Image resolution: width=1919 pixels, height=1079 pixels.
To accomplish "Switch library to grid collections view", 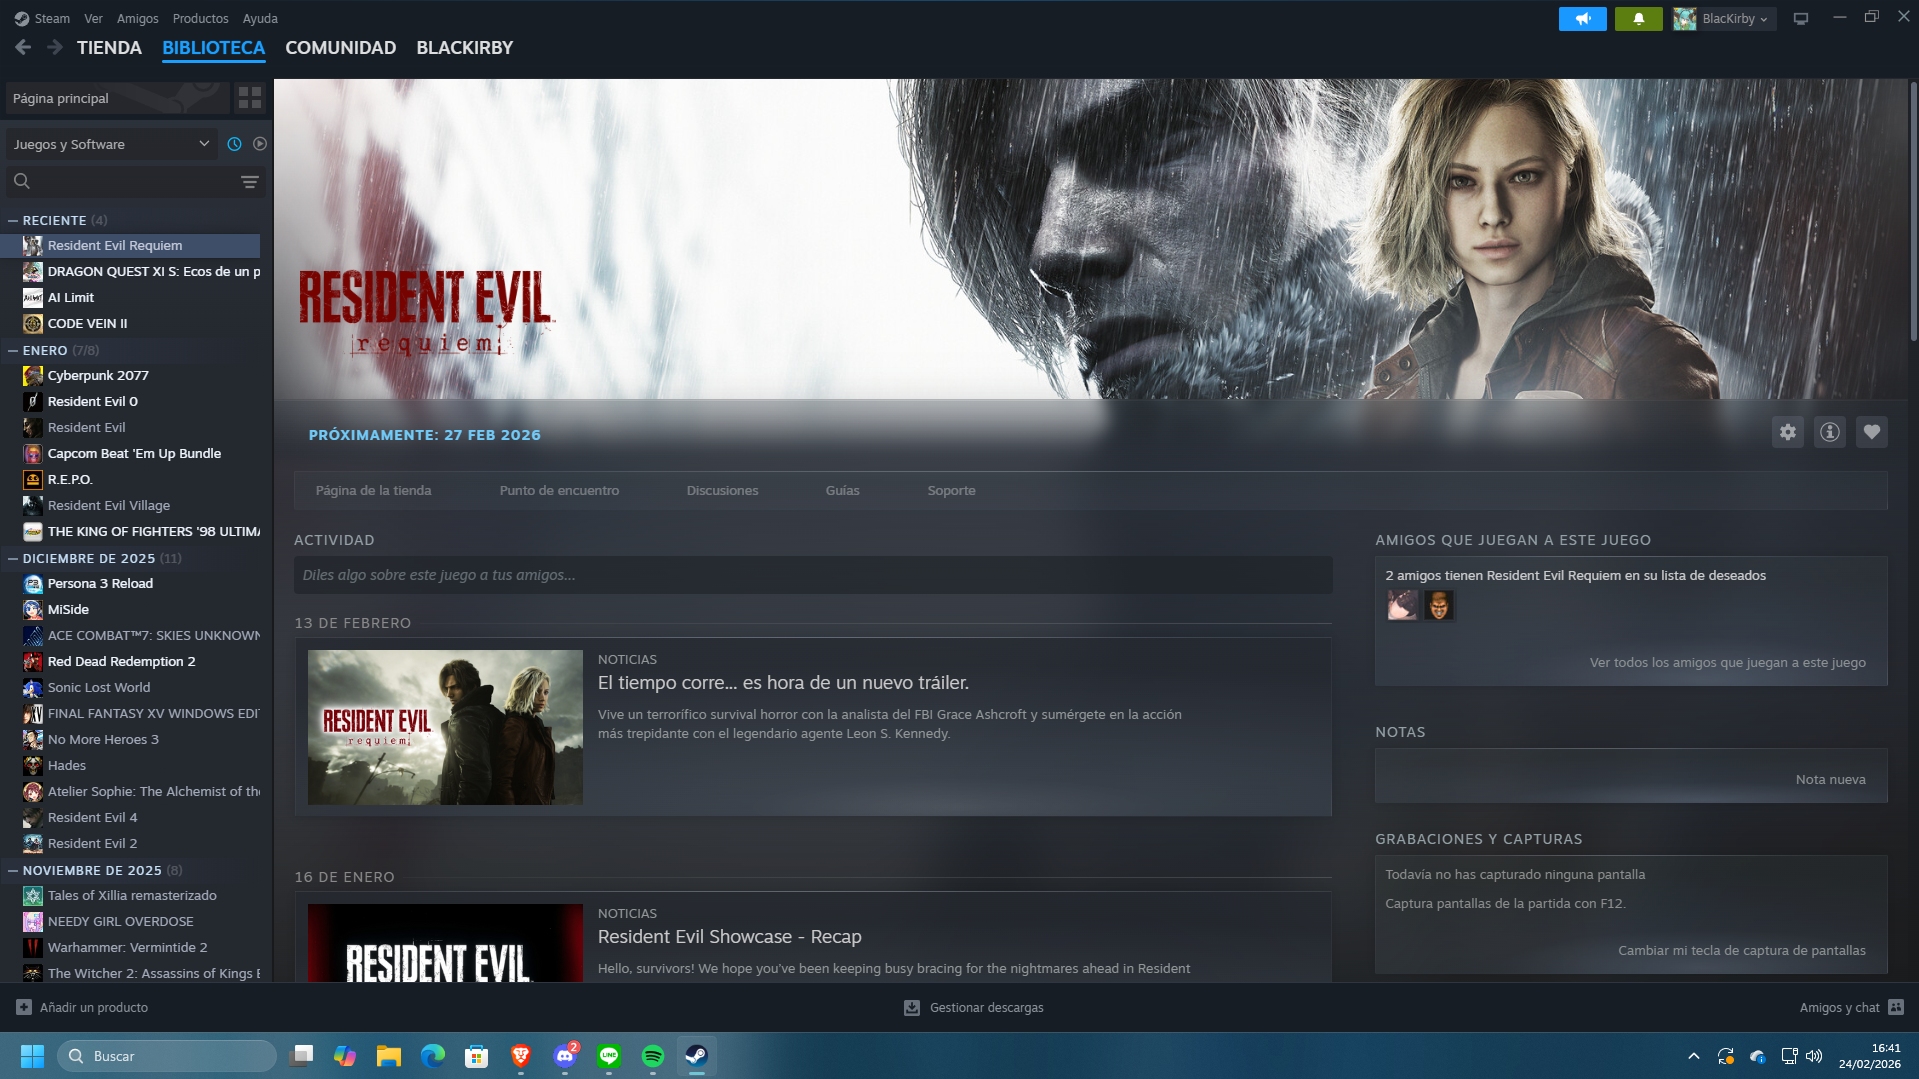I will (249, 98).
